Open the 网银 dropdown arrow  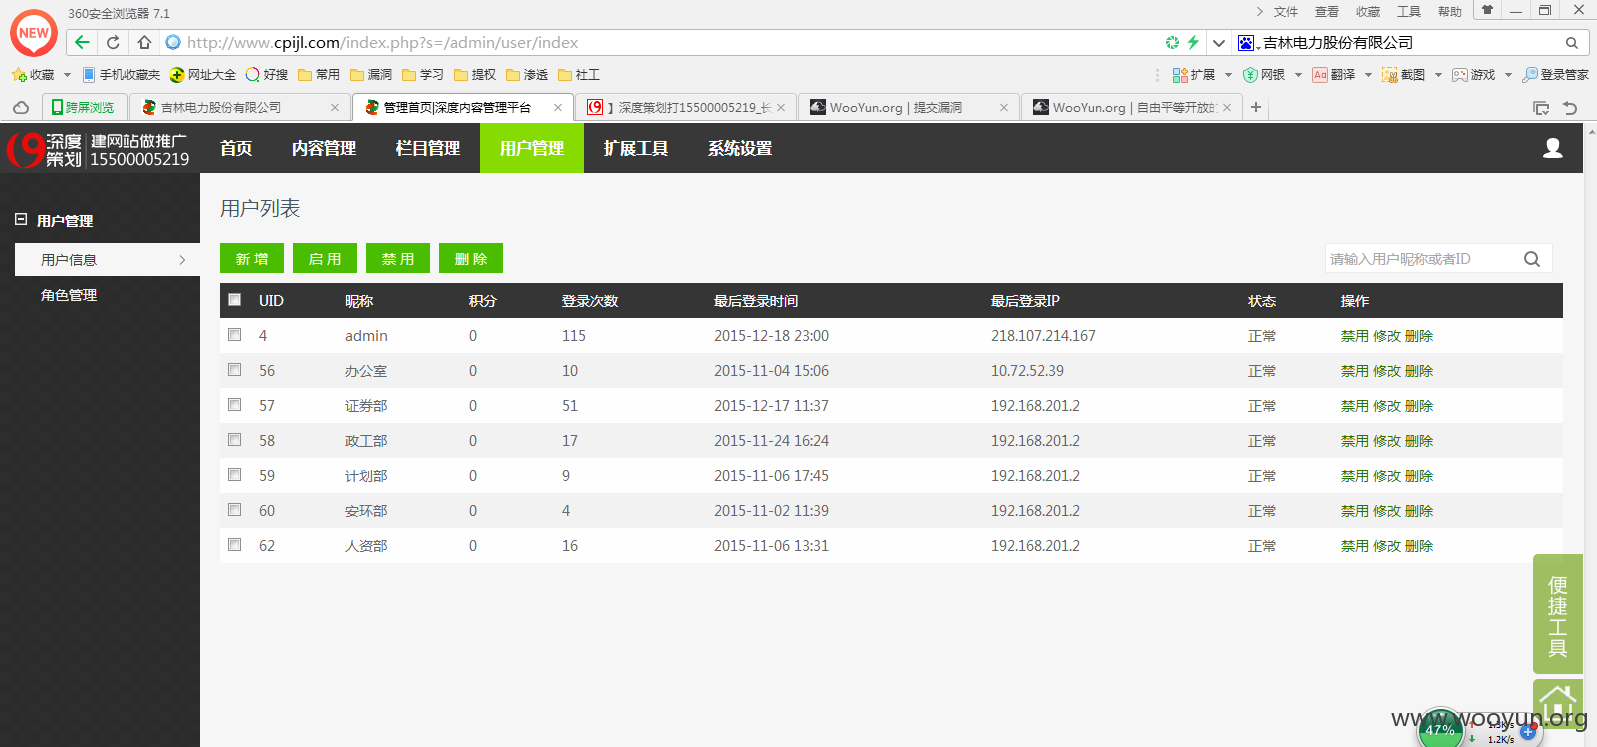click(x=1298, y=75)
